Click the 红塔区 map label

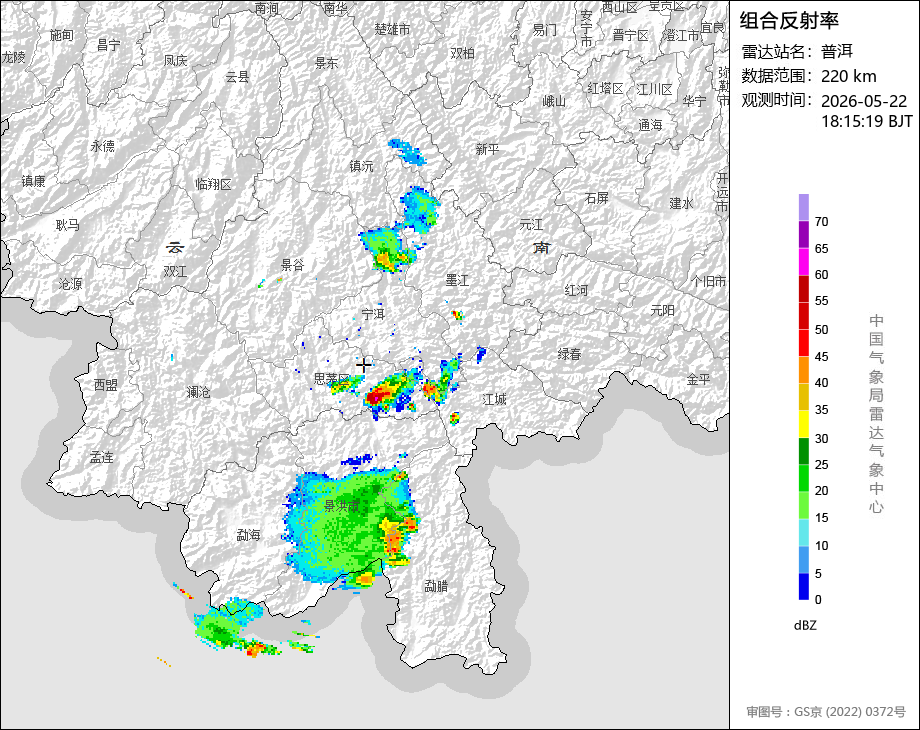coord(606,89)
